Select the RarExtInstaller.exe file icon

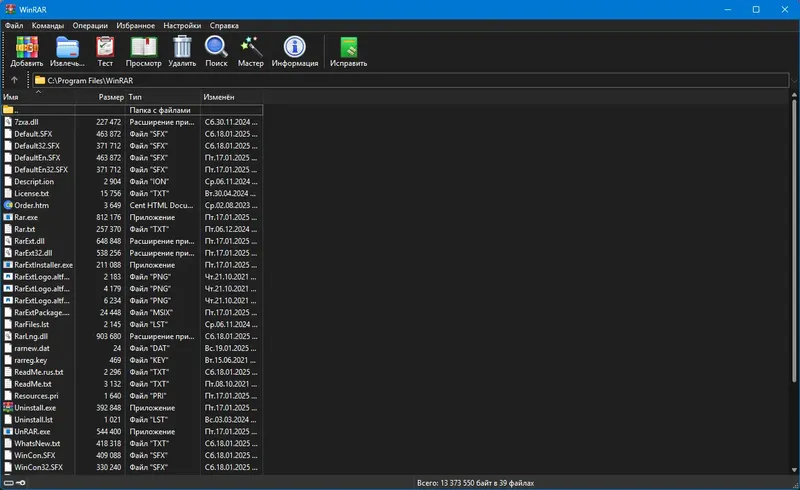point(8,265)
